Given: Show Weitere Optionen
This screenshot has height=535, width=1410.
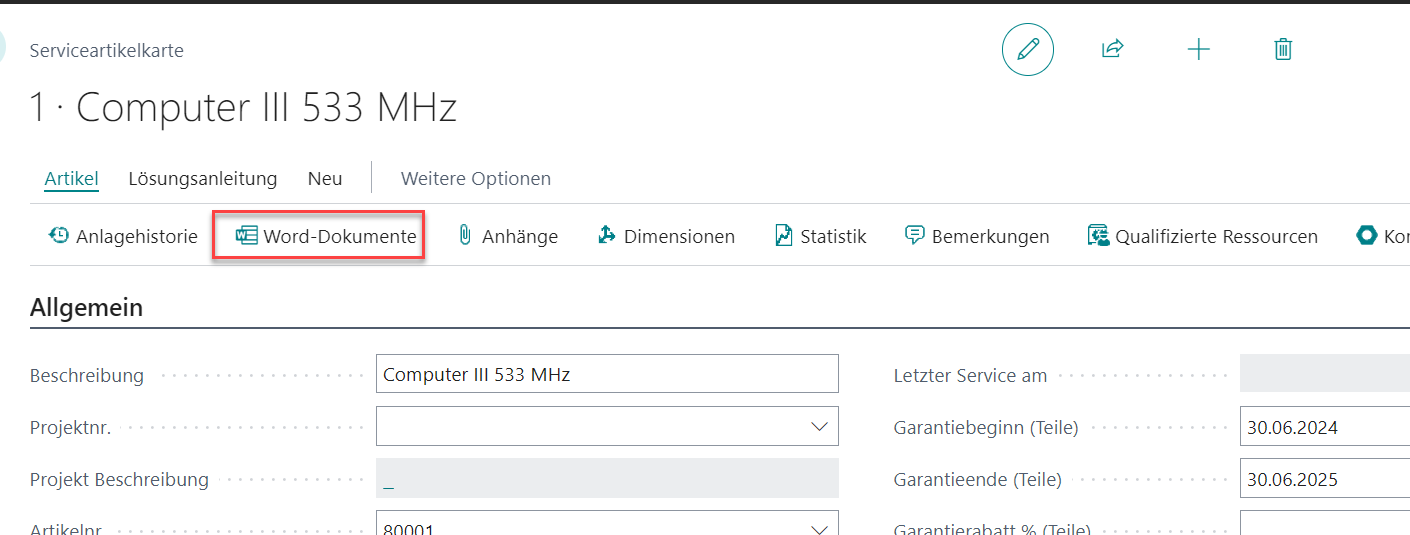Looking at the screenshot, I should tap(476, 179).
